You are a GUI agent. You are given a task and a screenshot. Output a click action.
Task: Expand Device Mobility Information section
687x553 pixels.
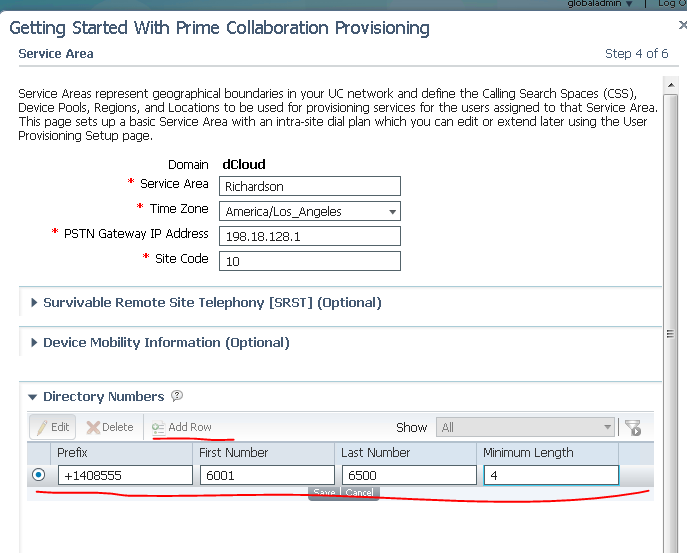pos(160,343)
